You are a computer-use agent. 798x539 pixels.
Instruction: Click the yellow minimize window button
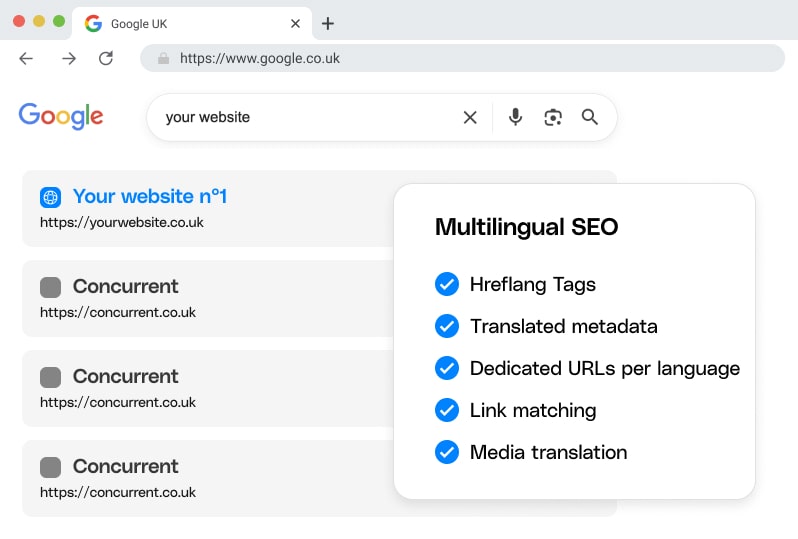pos(39,21)
